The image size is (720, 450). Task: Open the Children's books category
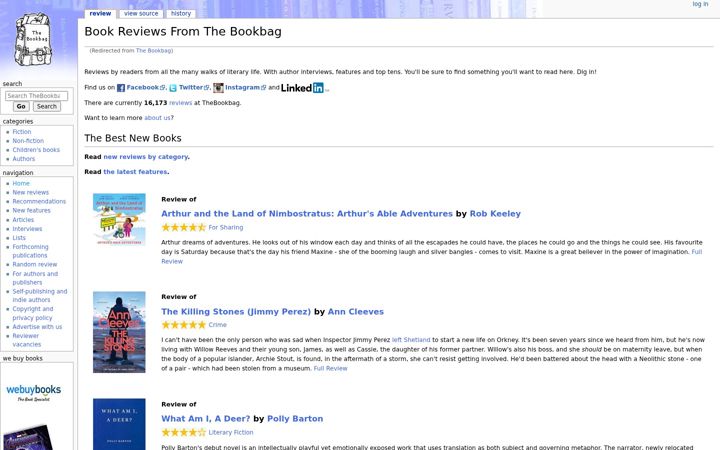(36, 150)
